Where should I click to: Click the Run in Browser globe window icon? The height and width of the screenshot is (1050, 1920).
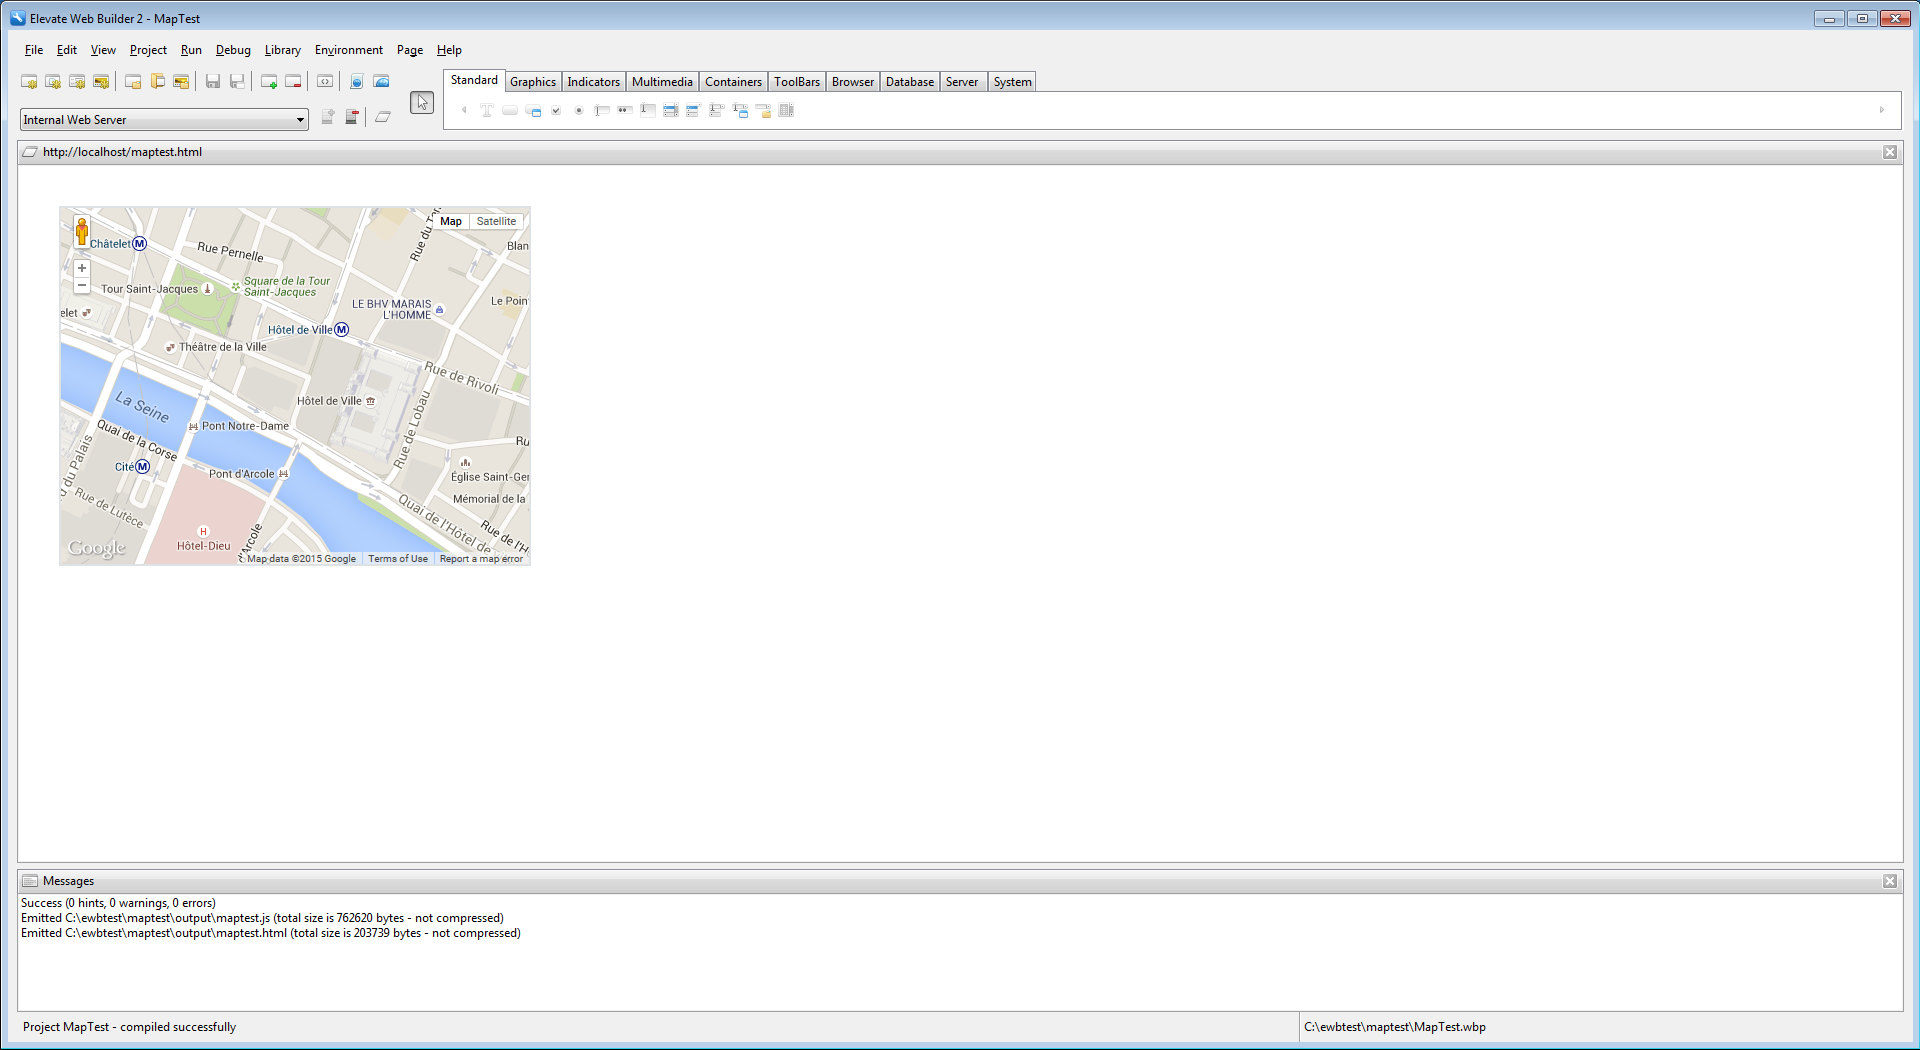[381, 82]
